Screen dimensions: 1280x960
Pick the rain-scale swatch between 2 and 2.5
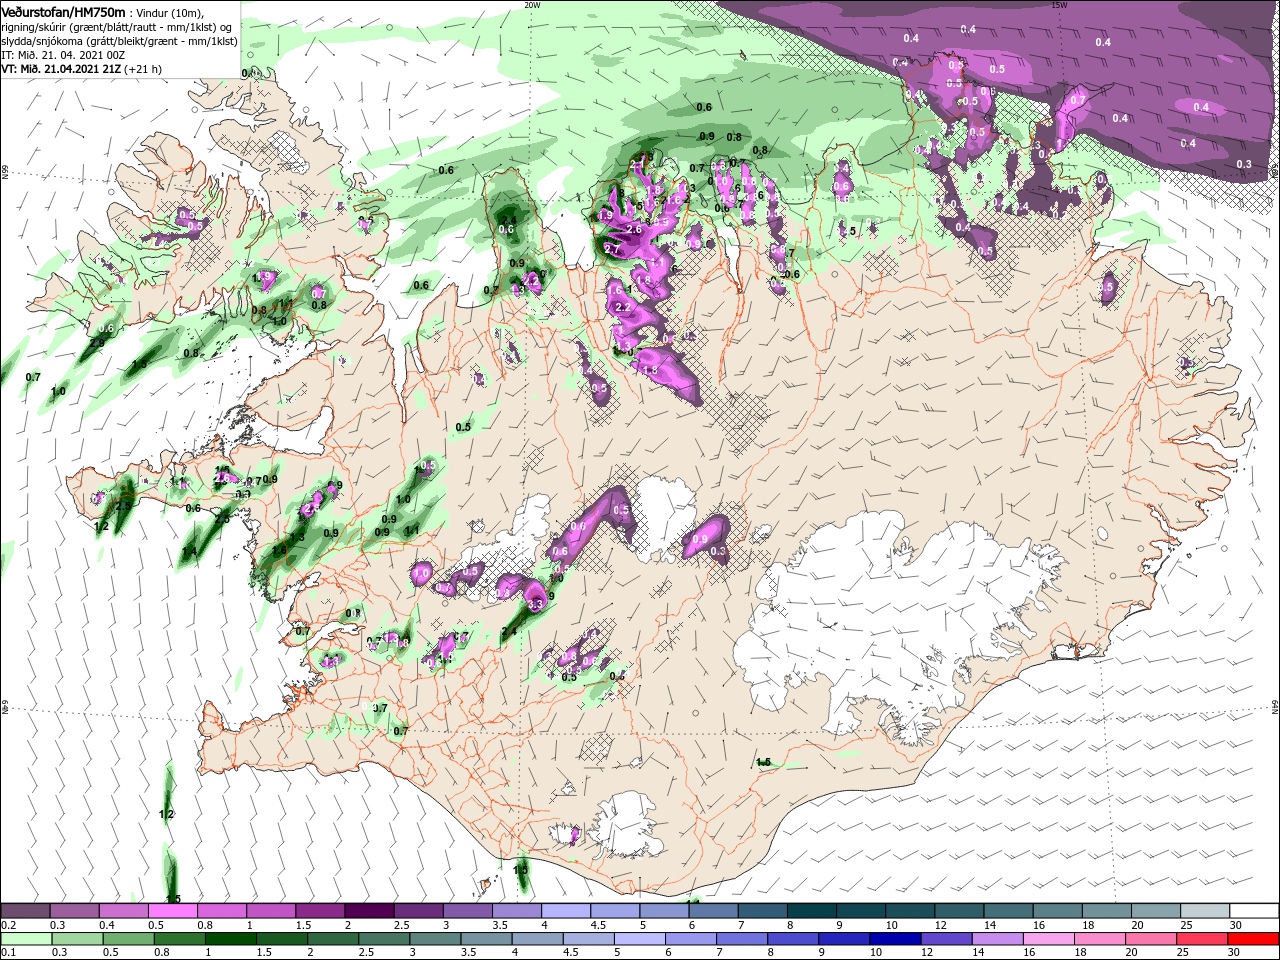[x=333, y=939]
